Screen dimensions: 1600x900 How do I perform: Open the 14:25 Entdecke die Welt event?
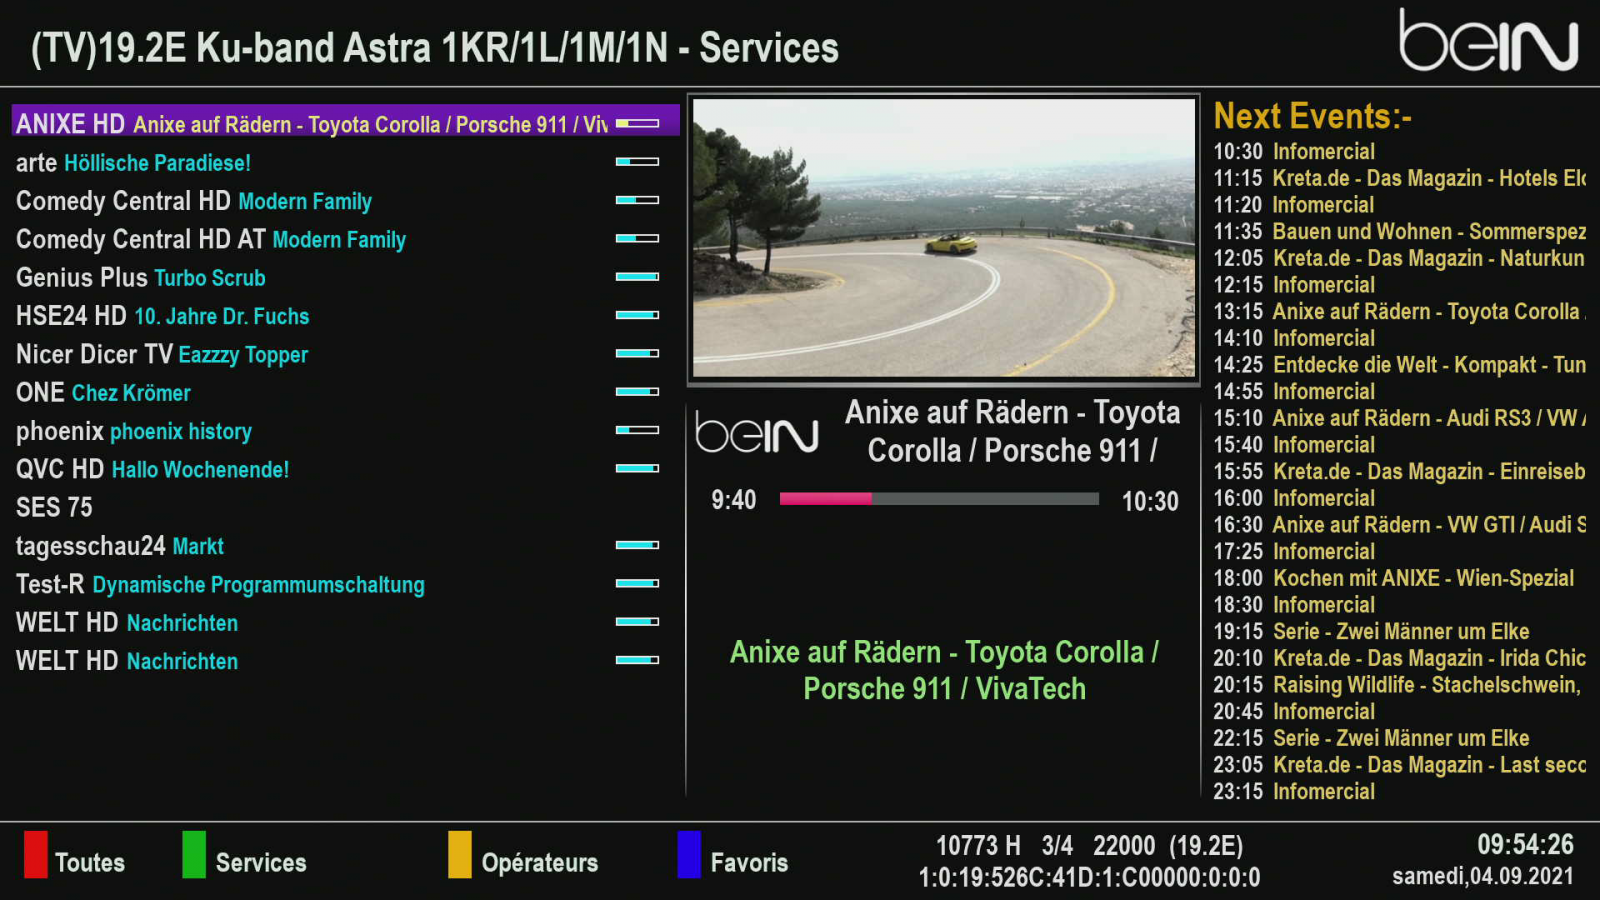1400,364
